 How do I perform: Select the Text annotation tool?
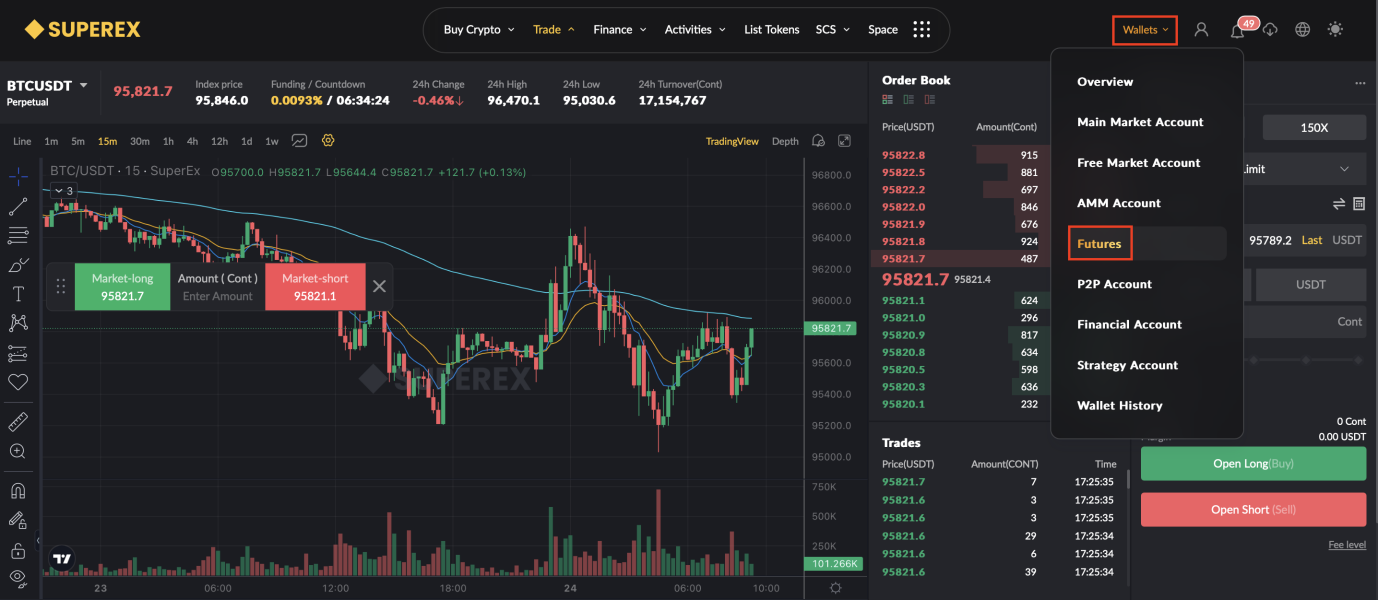pos(18,294)
